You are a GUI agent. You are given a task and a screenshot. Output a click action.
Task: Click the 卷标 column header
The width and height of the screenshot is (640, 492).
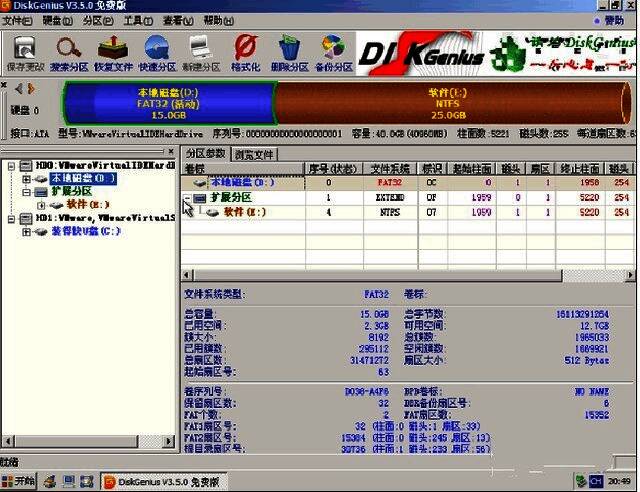click(x=243, y=169)
